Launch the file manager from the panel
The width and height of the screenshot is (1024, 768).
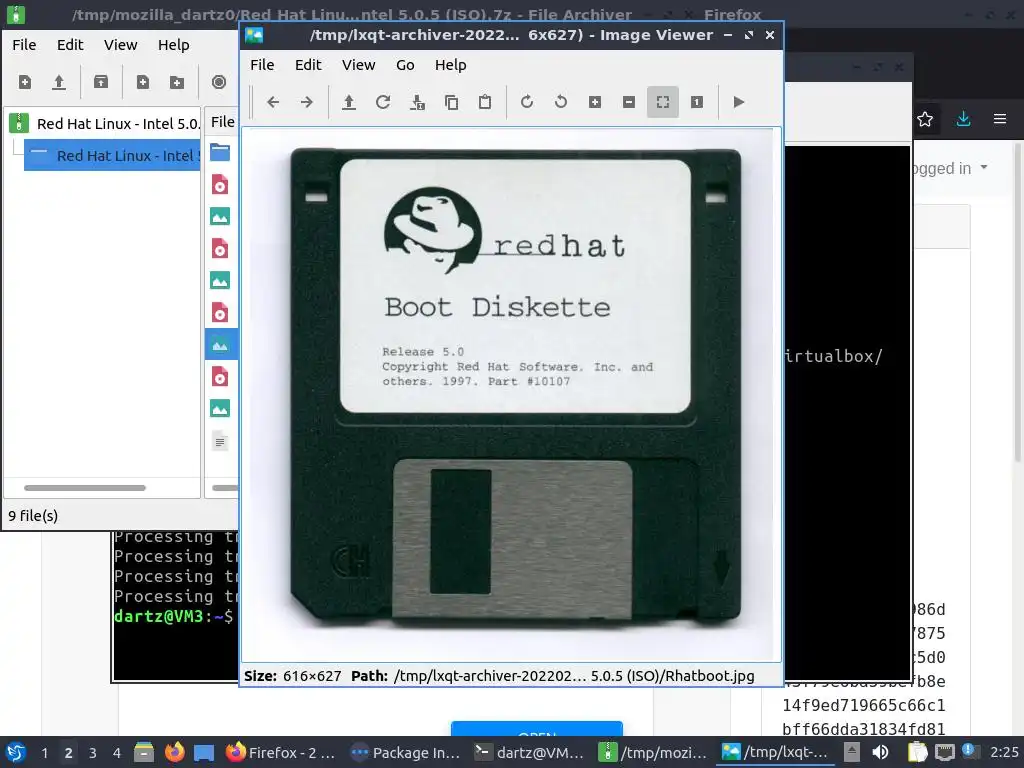point(143,752)
